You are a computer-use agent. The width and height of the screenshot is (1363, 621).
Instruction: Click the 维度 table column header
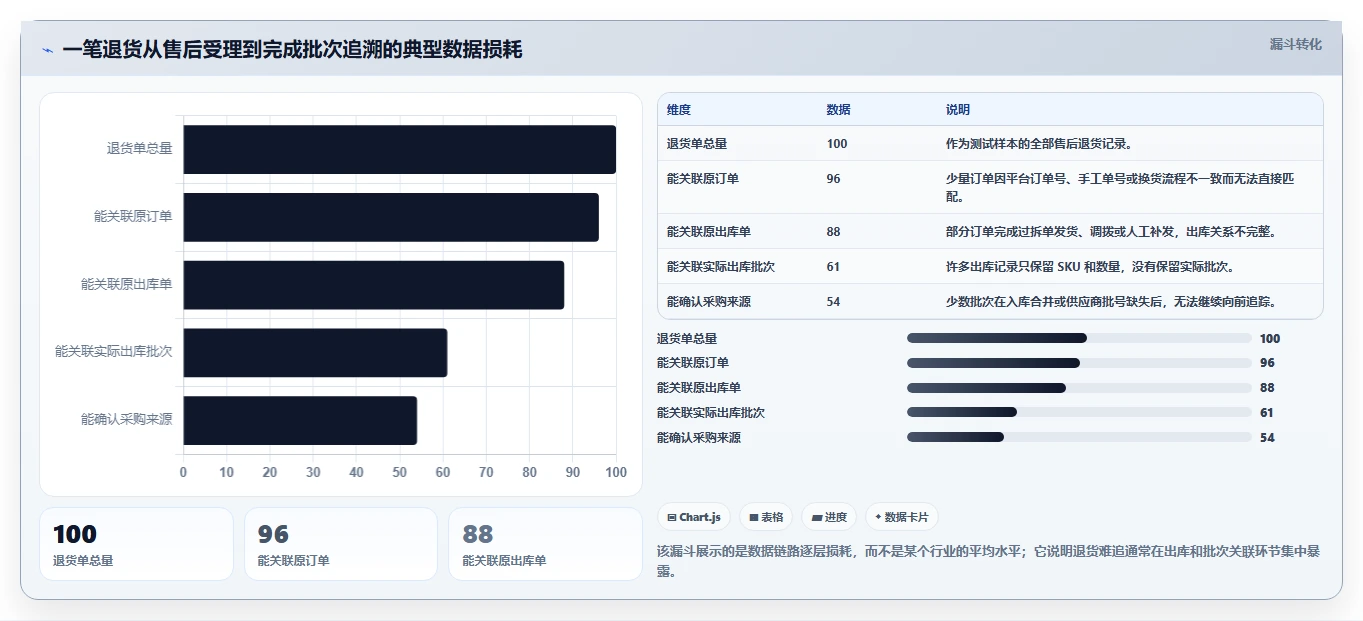[x=679, y=110]
